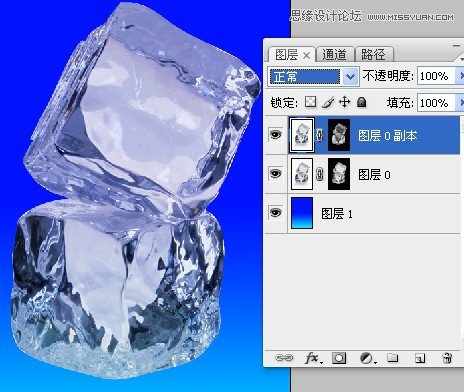Open the blend mode 正常 dropdown

pyautogui.click(x=313, y=77)
